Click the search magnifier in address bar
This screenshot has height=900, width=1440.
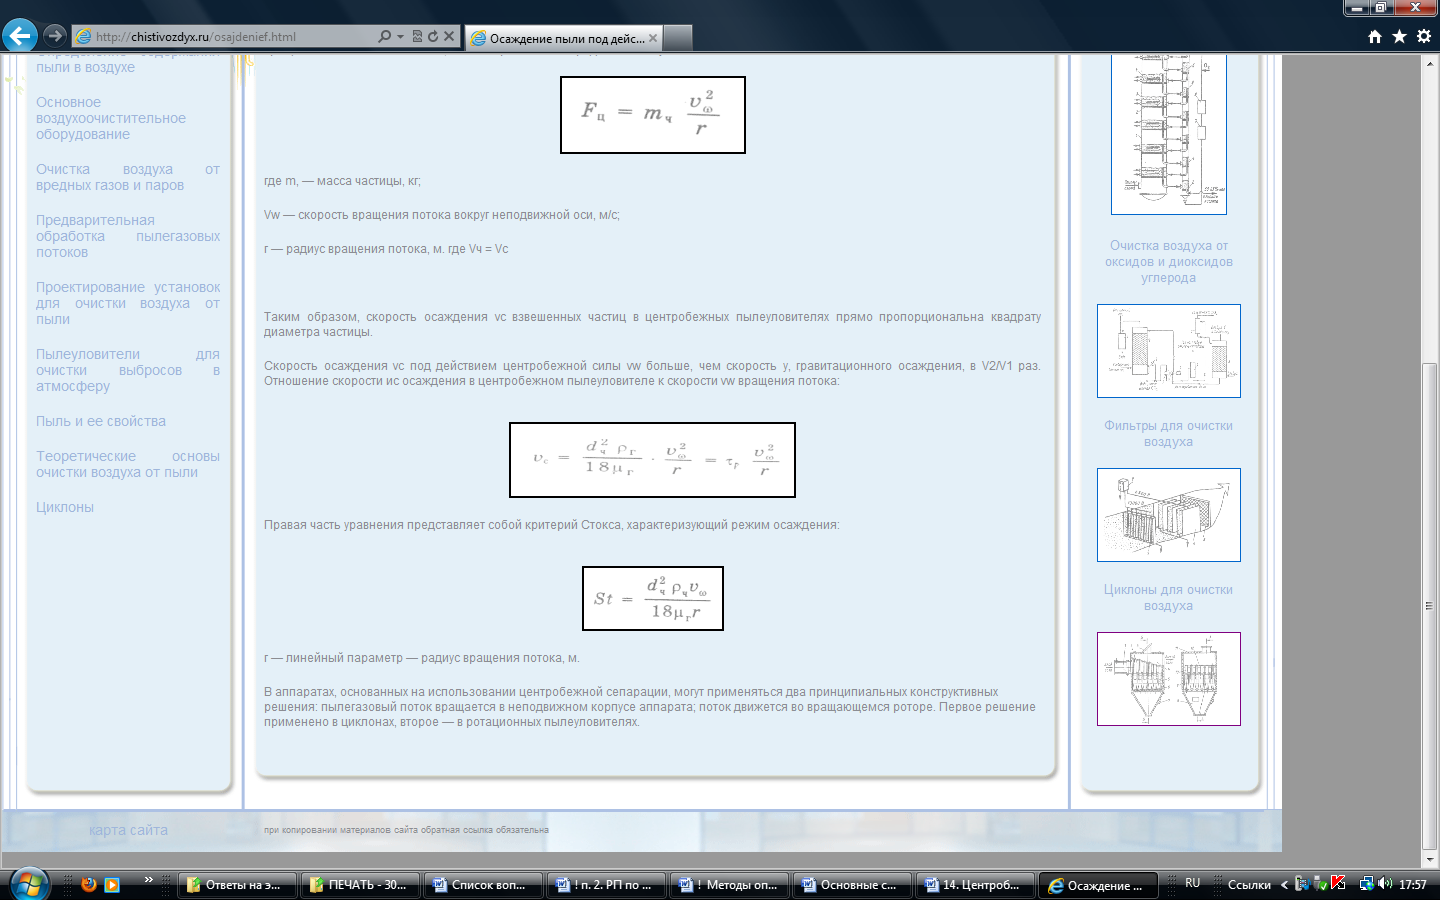tap(384, 36)
